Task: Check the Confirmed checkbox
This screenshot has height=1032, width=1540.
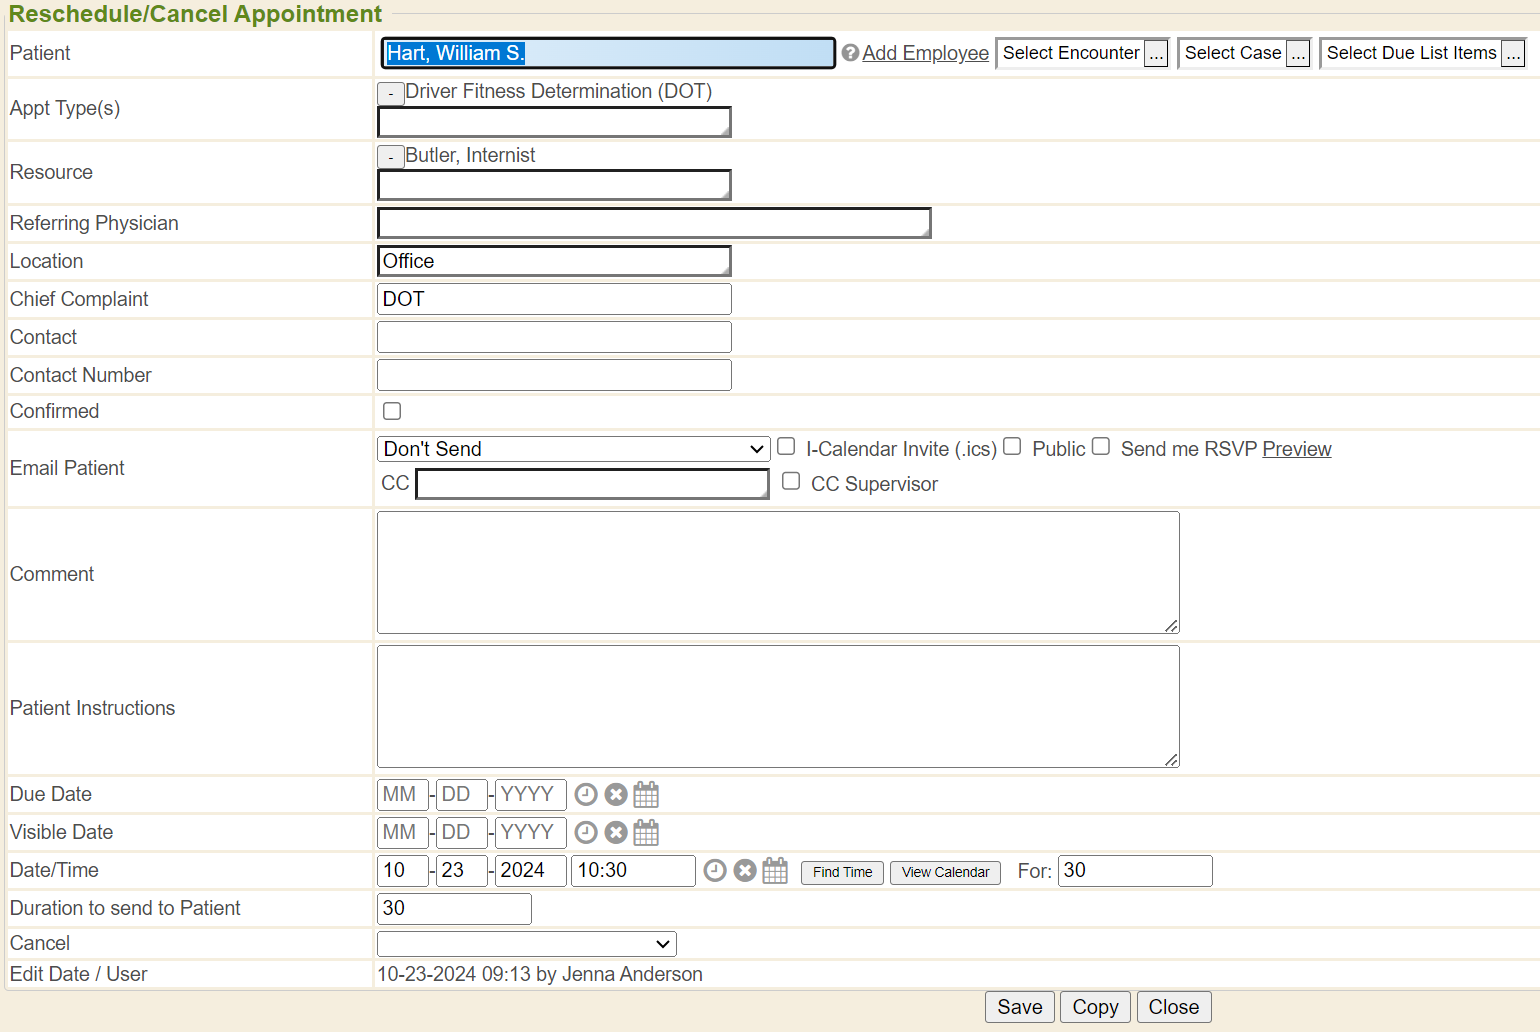Action: tap(392, 411)
